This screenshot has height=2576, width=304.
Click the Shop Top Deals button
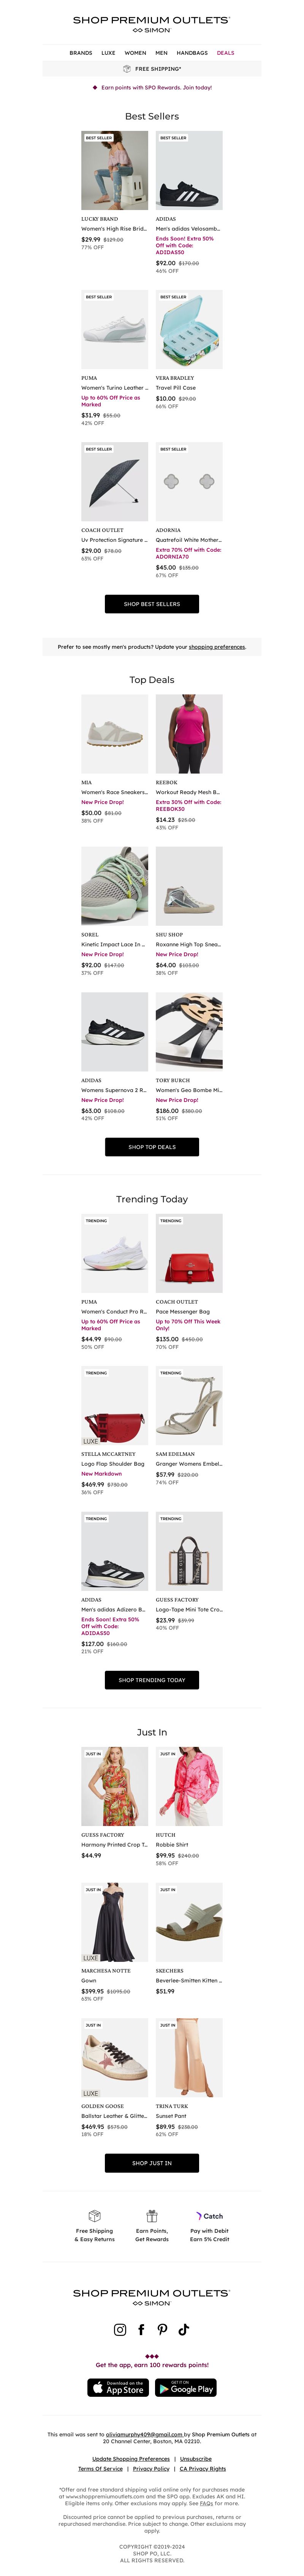(152, 1147)
